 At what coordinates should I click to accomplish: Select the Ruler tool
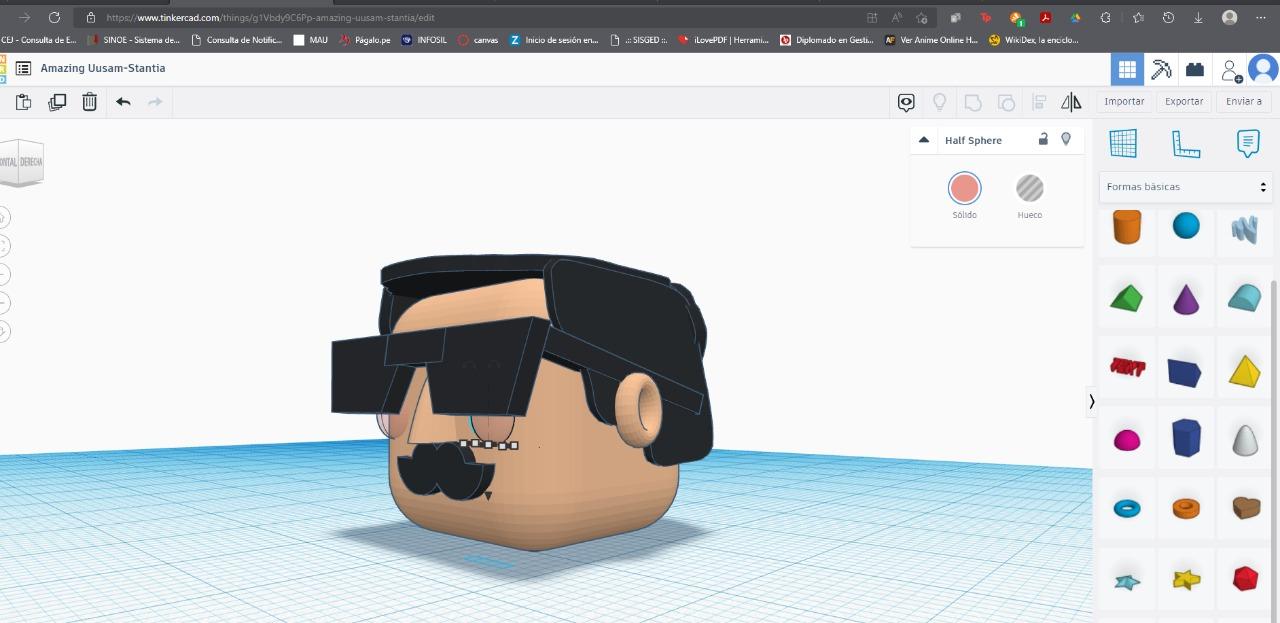tap(1186, 144)
